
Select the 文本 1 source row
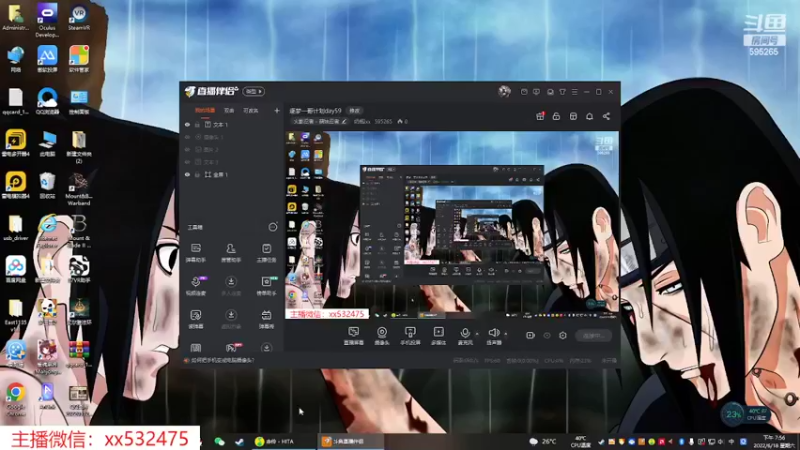click(232, 124)
